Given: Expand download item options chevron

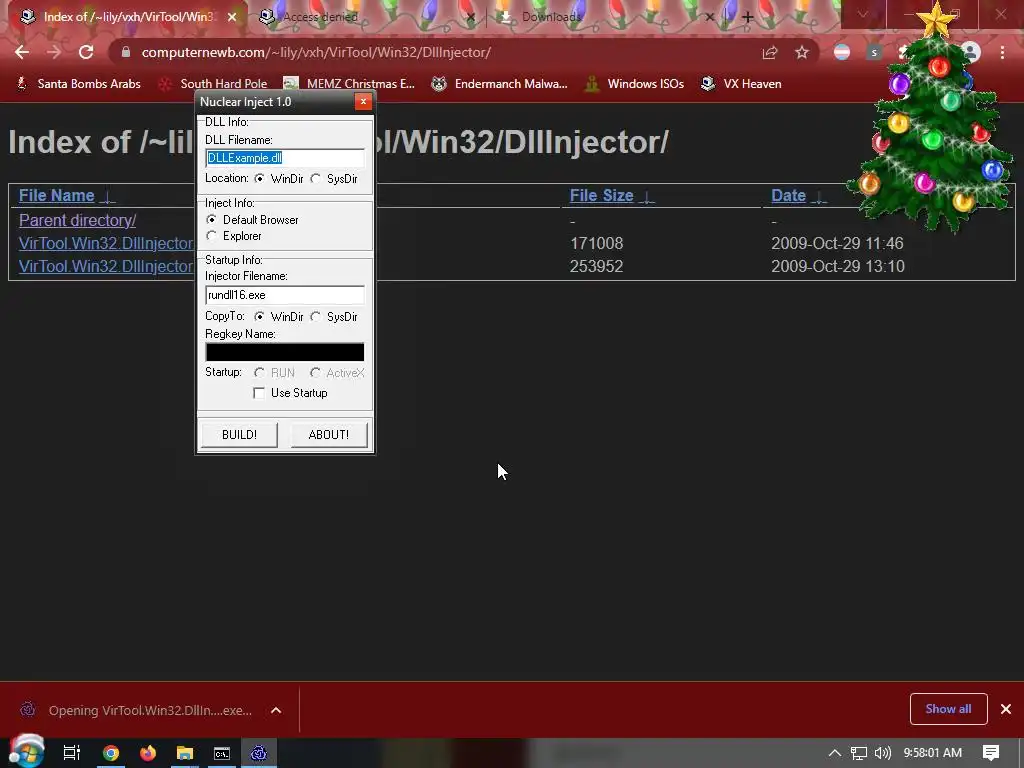Looking at the screenshot, I should tap(276, 710).
